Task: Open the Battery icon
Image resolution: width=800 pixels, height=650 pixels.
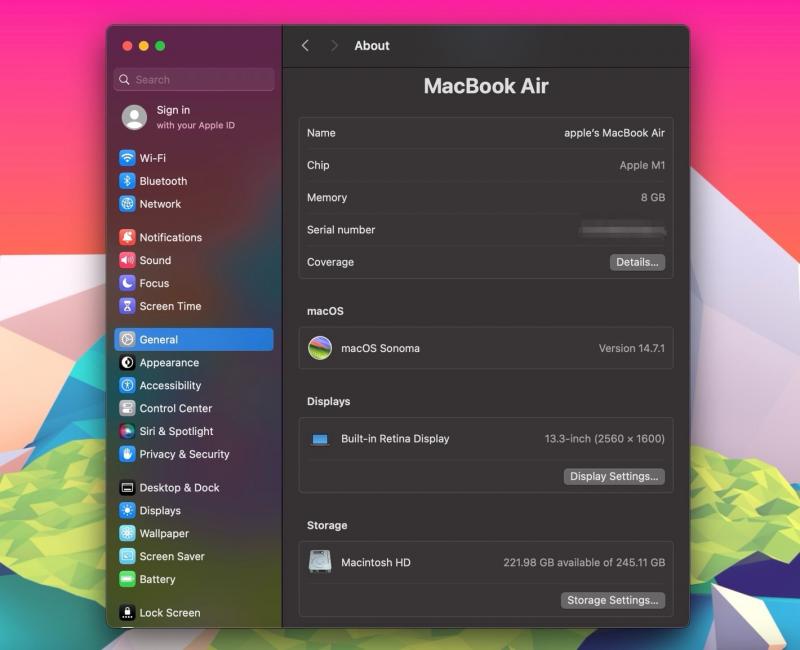Action: click(x=127, y=579)
